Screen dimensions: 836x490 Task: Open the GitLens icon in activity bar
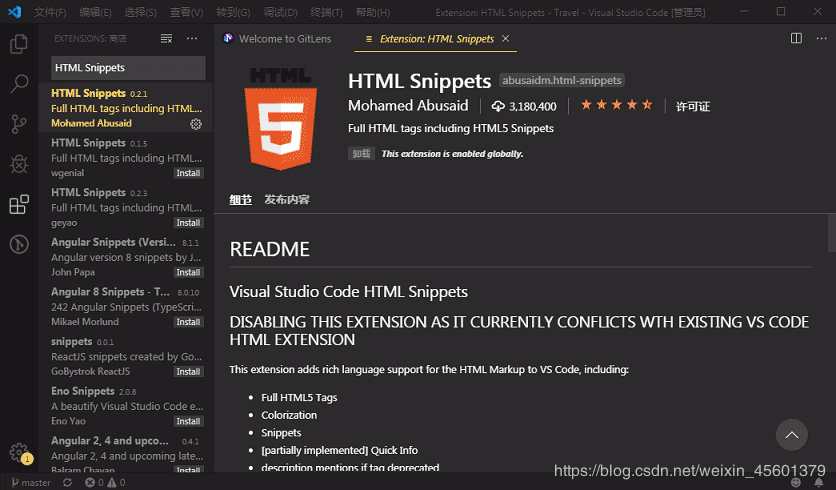18,244
